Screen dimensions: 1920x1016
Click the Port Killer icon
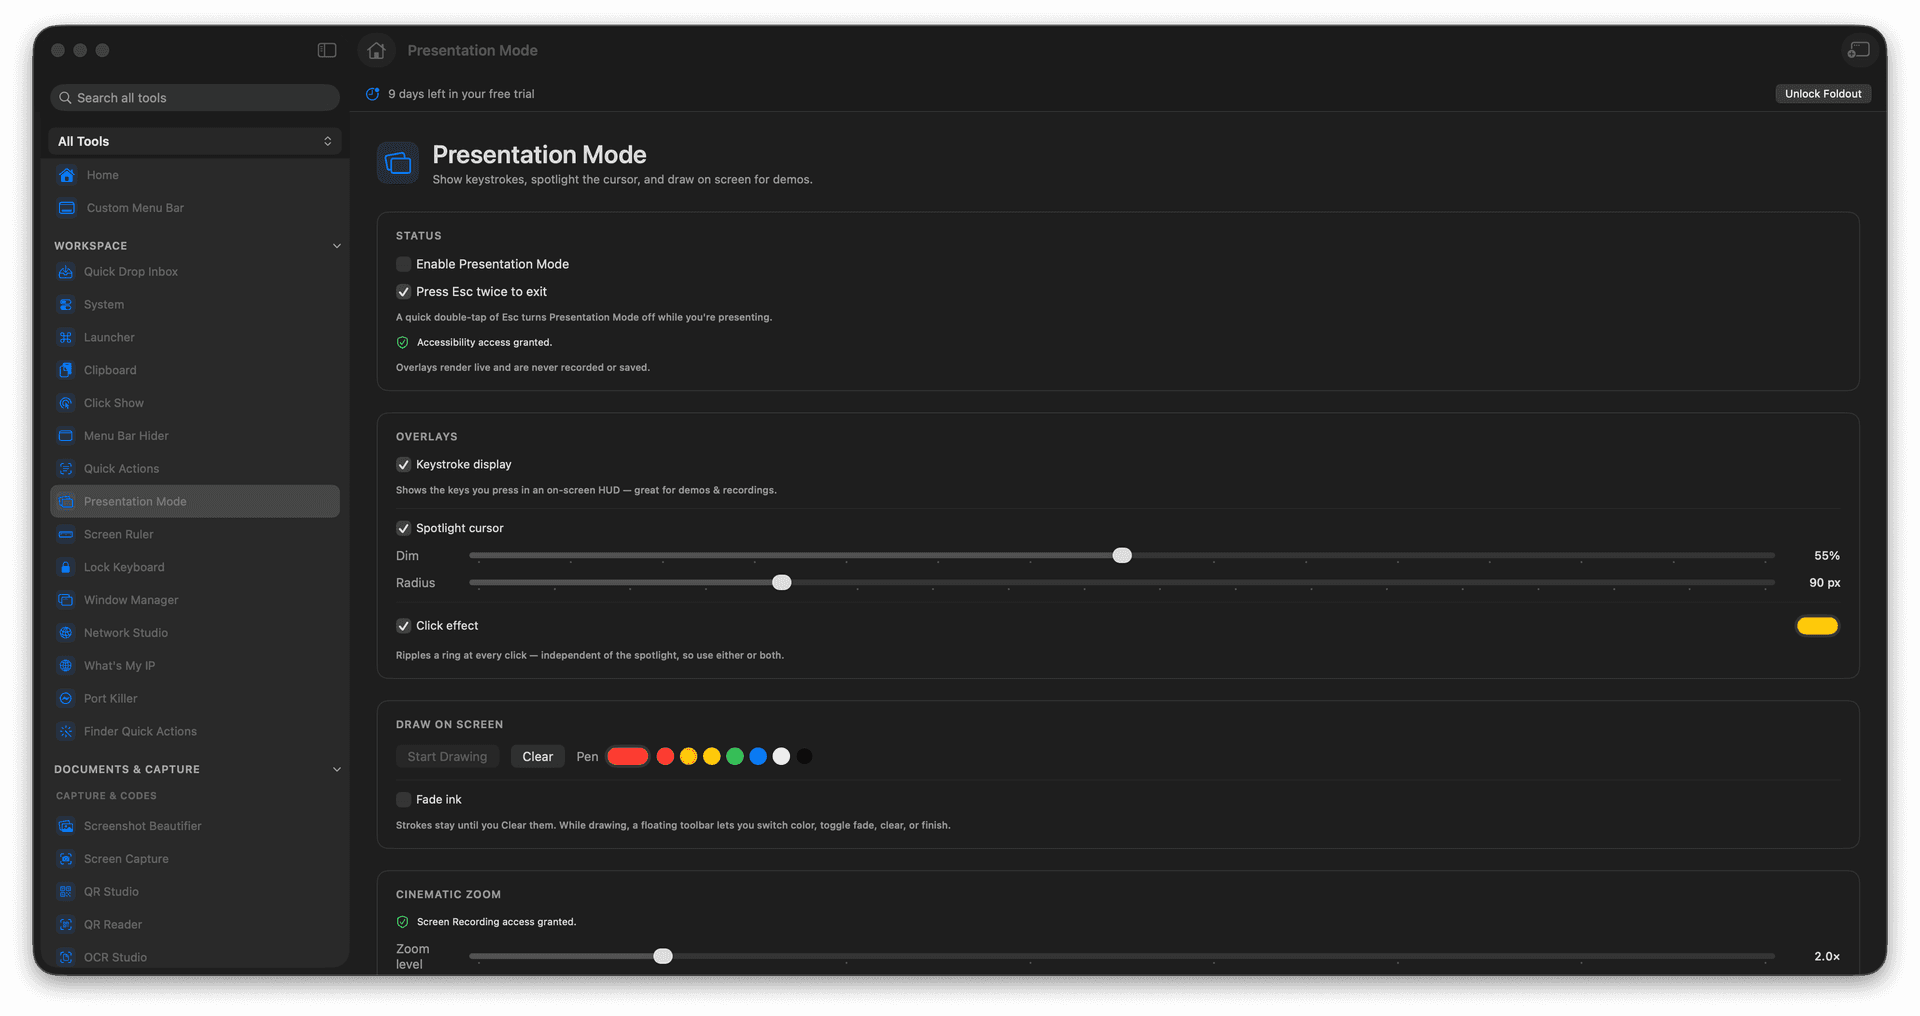66,699
